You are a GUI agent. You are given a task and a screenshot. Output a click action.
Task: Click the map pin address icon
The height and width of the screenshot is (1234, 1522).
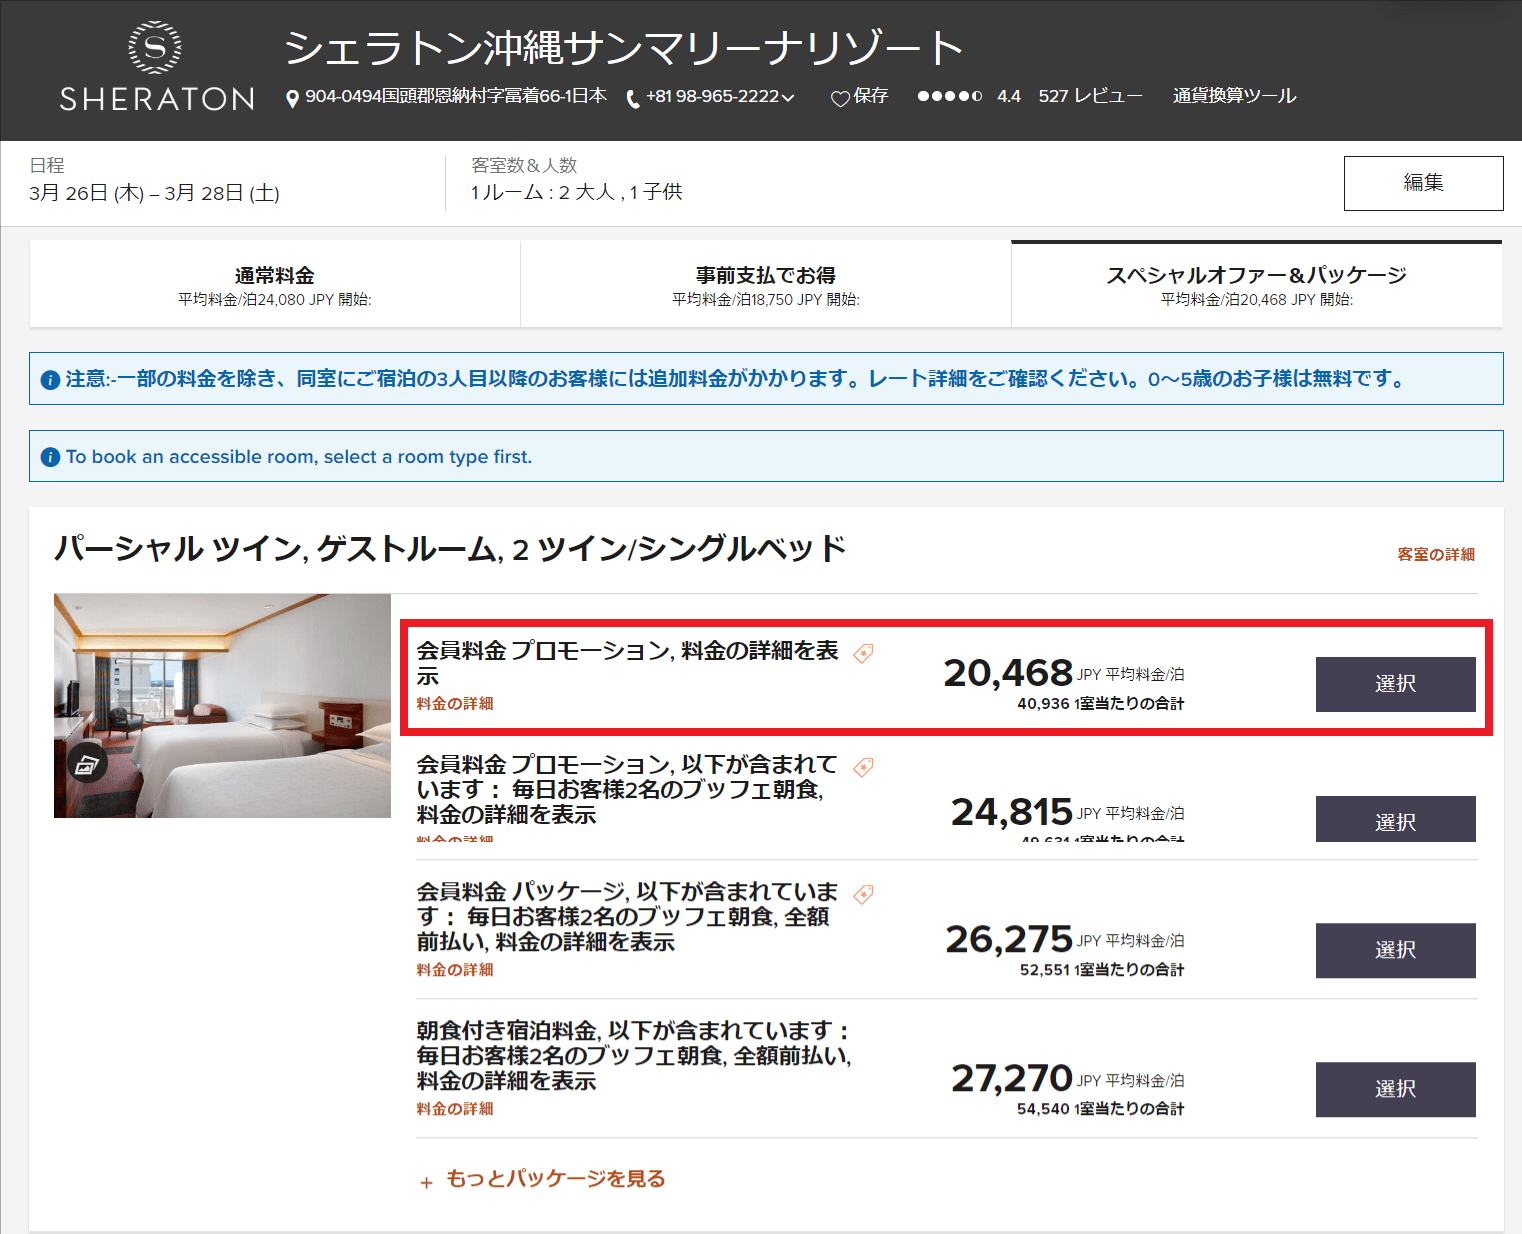point(292,98)
